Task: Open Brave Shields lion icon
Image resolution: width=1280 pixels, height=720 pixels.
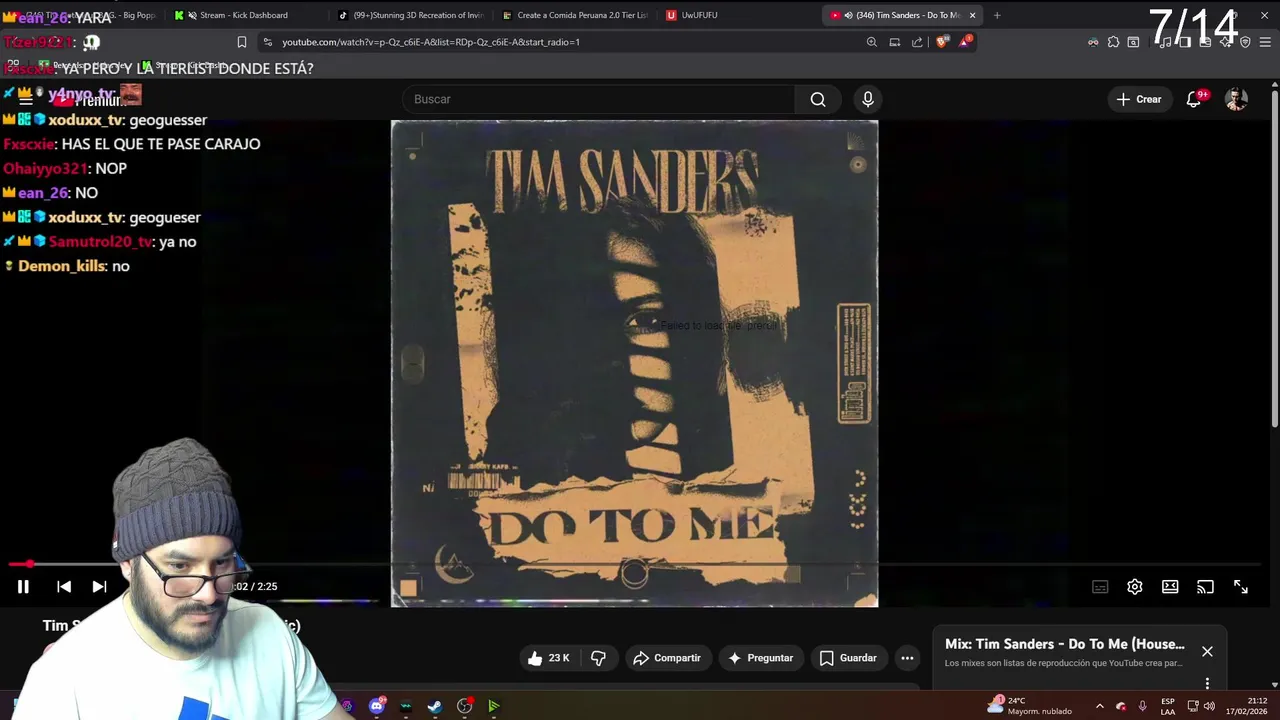Action: (x=942, y=42)
